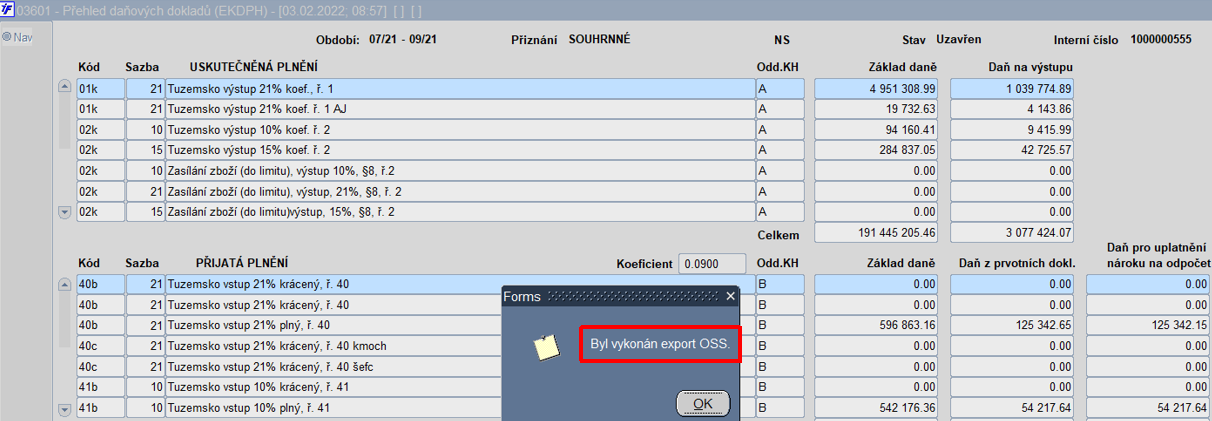
Task: Click the application icon in title bar
Action: 8,9
